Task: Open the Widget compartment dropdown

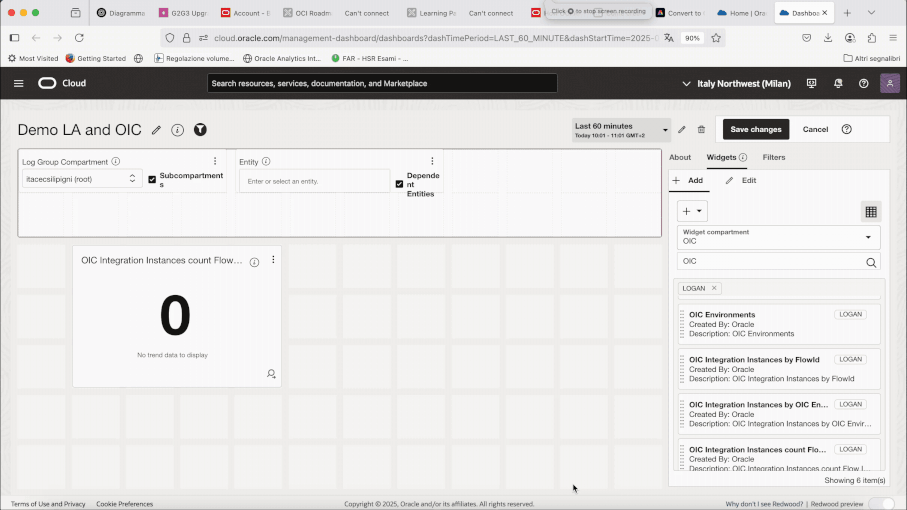Action: [x=779, y=237]
